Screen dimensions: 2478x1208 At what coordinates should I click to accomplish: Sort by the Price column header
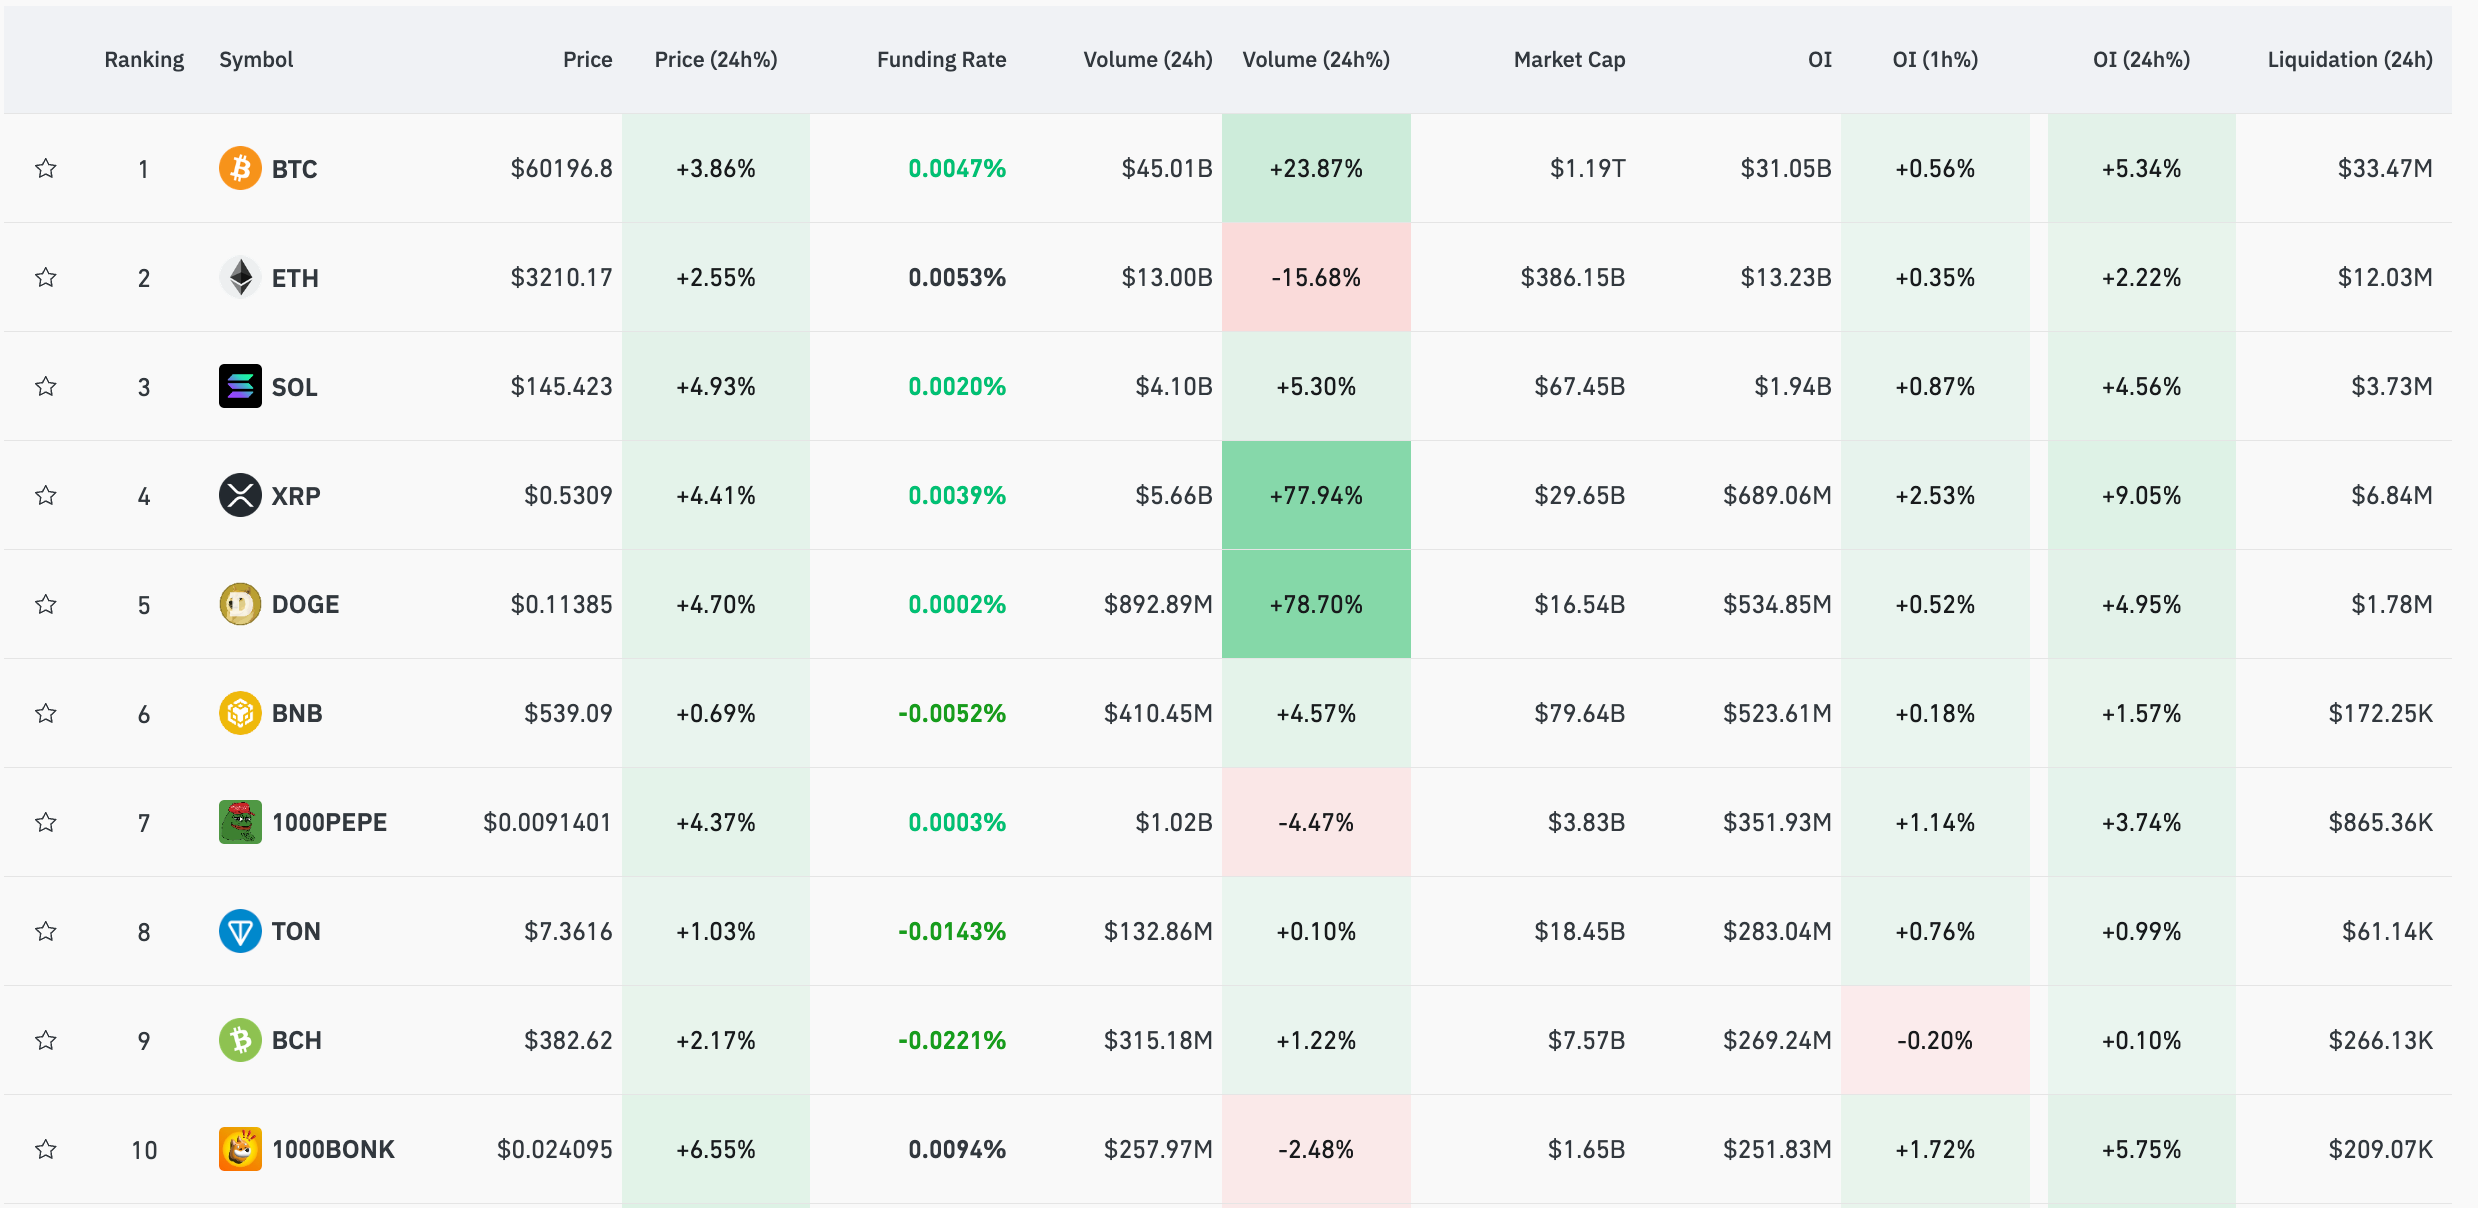587,60
